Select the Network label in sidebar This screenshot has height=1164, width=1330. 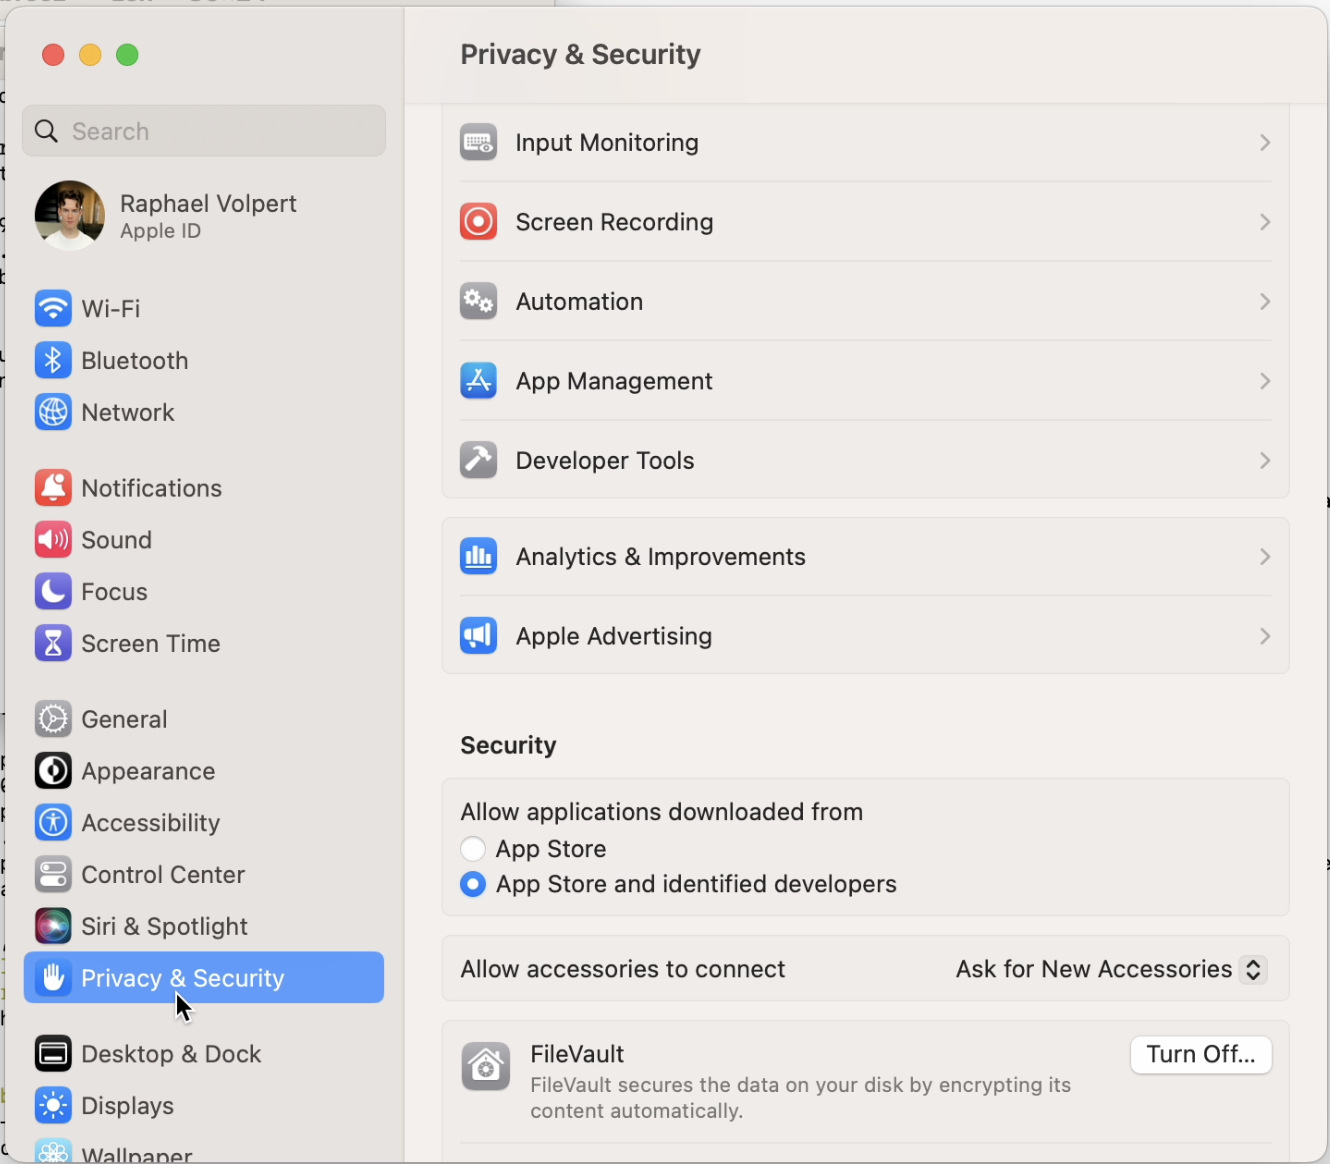(128, 412)
